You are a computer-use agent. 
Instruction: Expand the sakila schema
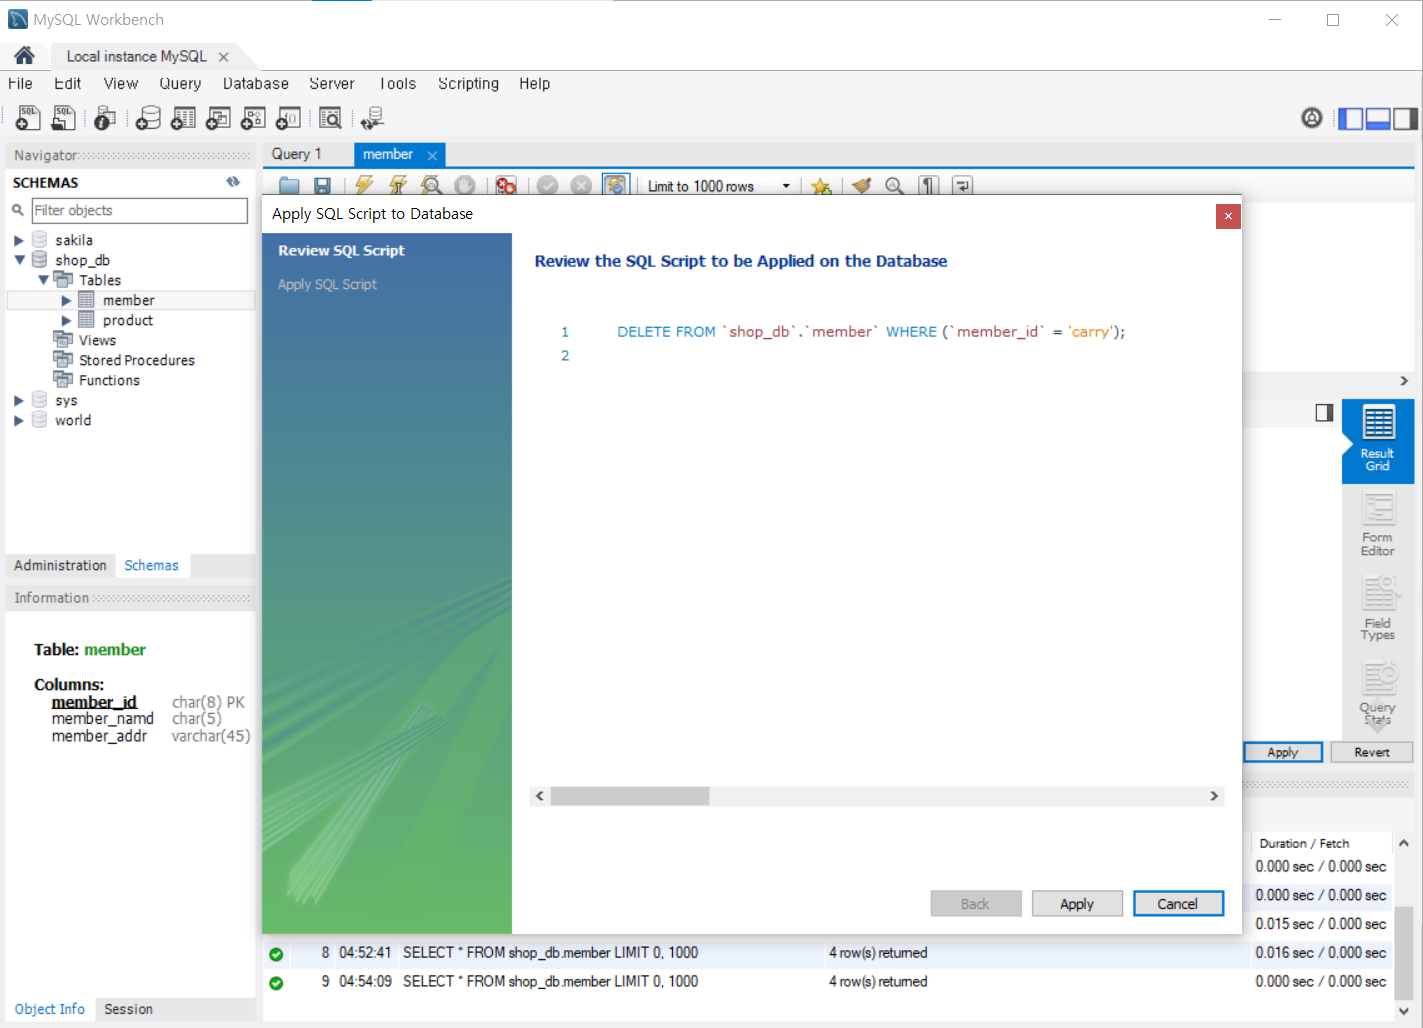pos(18,240)
